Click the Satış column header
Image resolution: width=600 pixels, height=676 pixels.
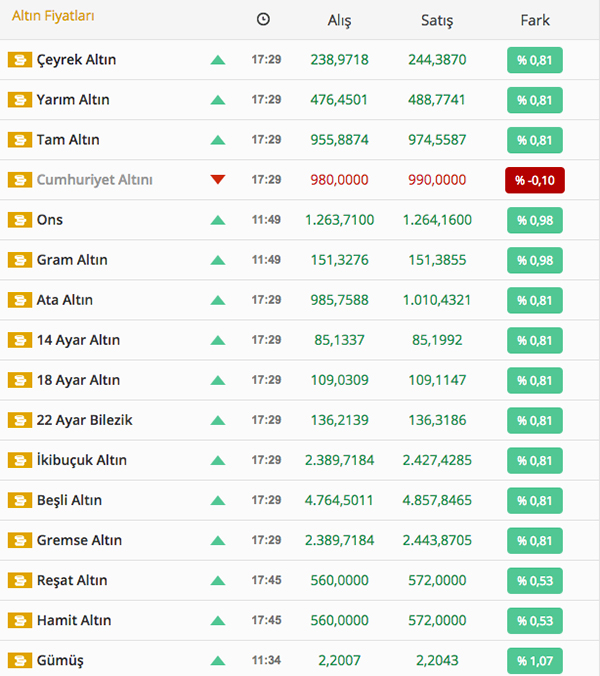tap(437, 20)
